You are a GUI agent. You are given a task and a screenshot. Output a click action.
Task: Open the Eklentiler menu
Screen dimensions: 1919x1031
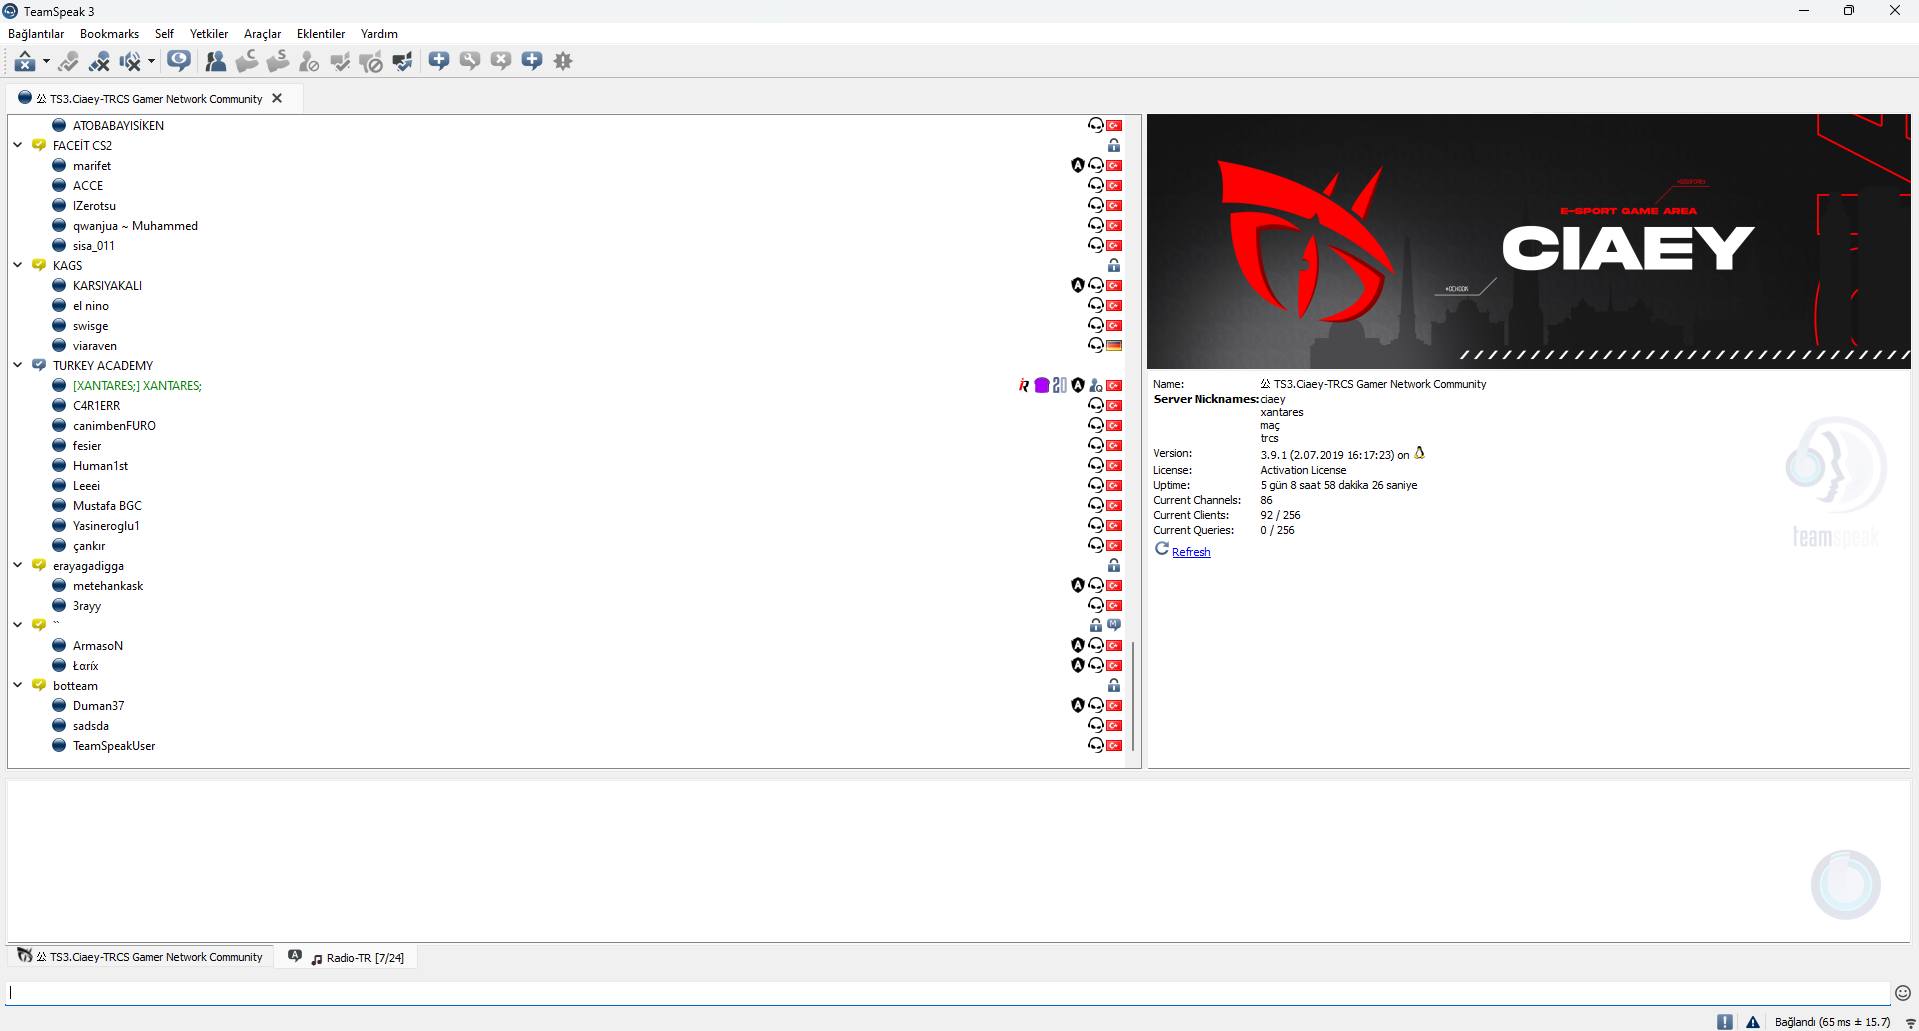coord(321,34)
